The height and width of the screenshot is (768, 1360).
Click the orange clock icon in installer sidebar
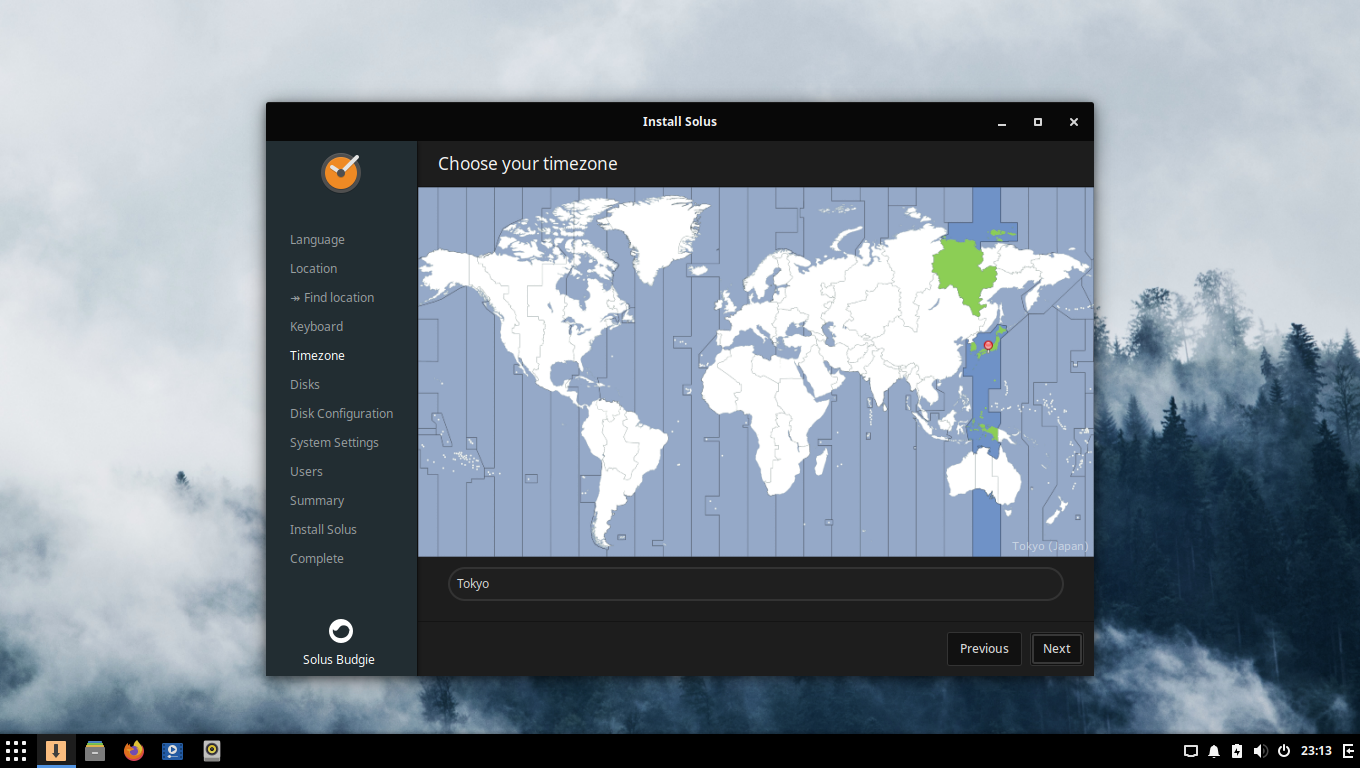pyautogui.click(x=341, y=173)
